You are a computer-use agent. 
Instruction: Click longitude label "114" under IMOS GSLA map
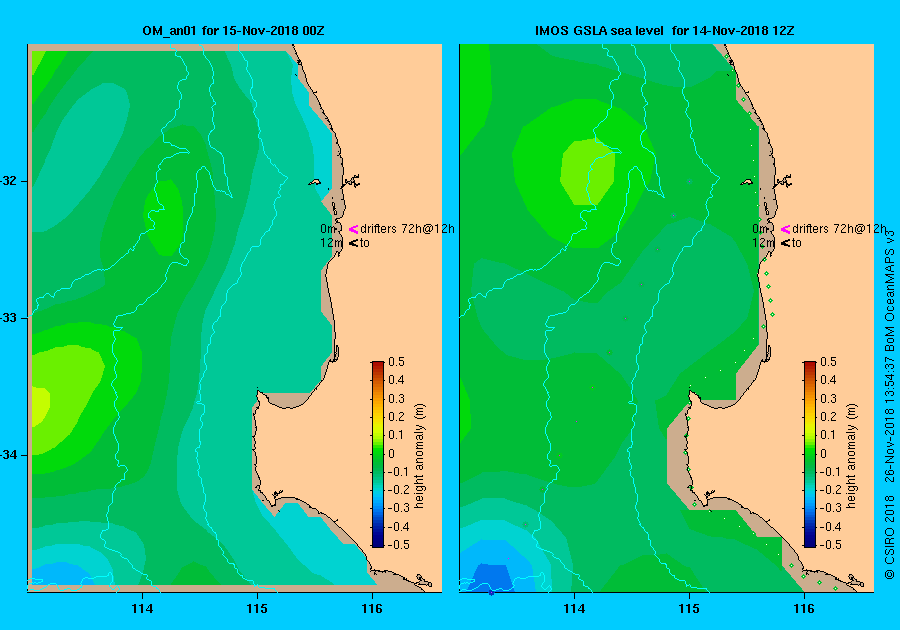[574, 609]
